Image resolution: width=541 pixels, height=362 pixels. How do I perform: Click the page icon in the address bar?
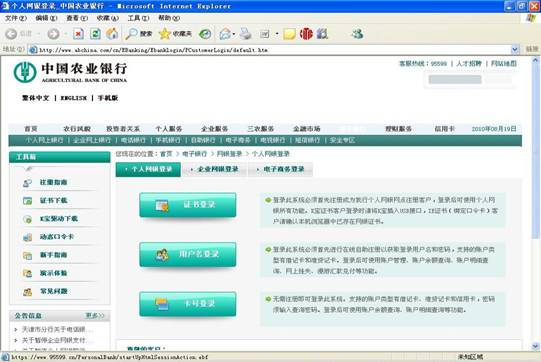[33, 50]
